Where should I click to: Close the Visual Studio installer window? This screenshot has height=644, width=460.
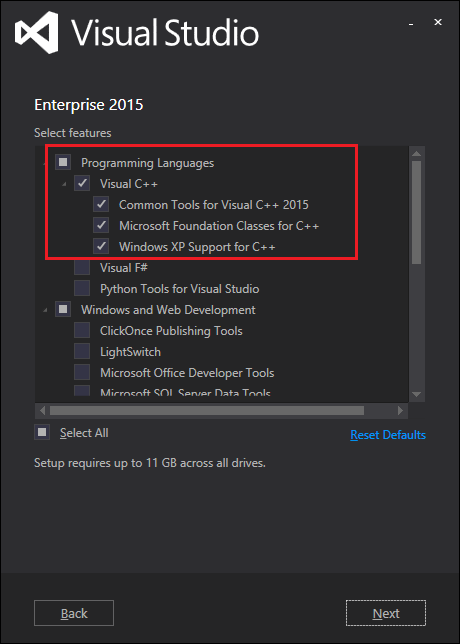[438, 22]
